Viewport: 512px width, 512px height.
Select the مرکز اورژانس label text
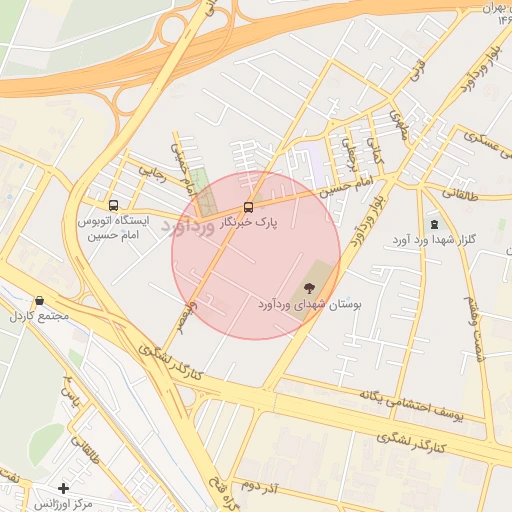[x=63, y=504]
